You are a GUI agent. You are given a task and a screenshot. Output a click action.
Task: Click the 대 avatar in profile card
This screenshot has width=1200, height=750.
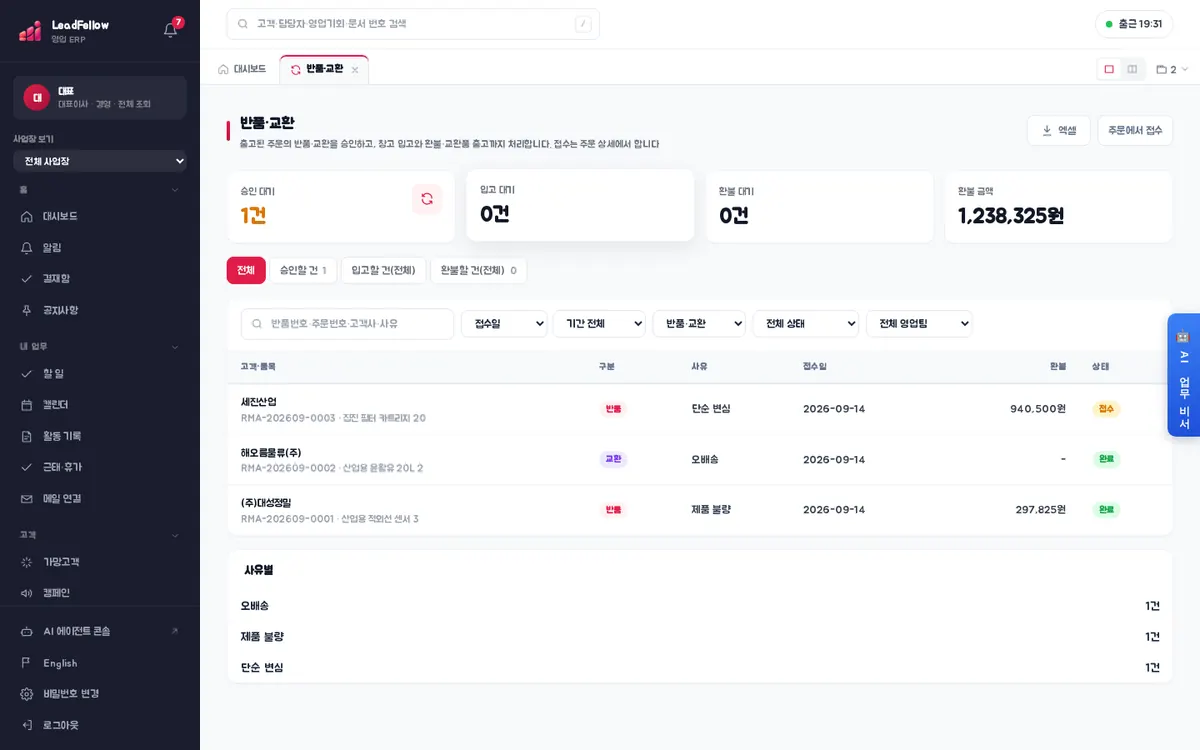pyautogui.click(x=37, y=97)
